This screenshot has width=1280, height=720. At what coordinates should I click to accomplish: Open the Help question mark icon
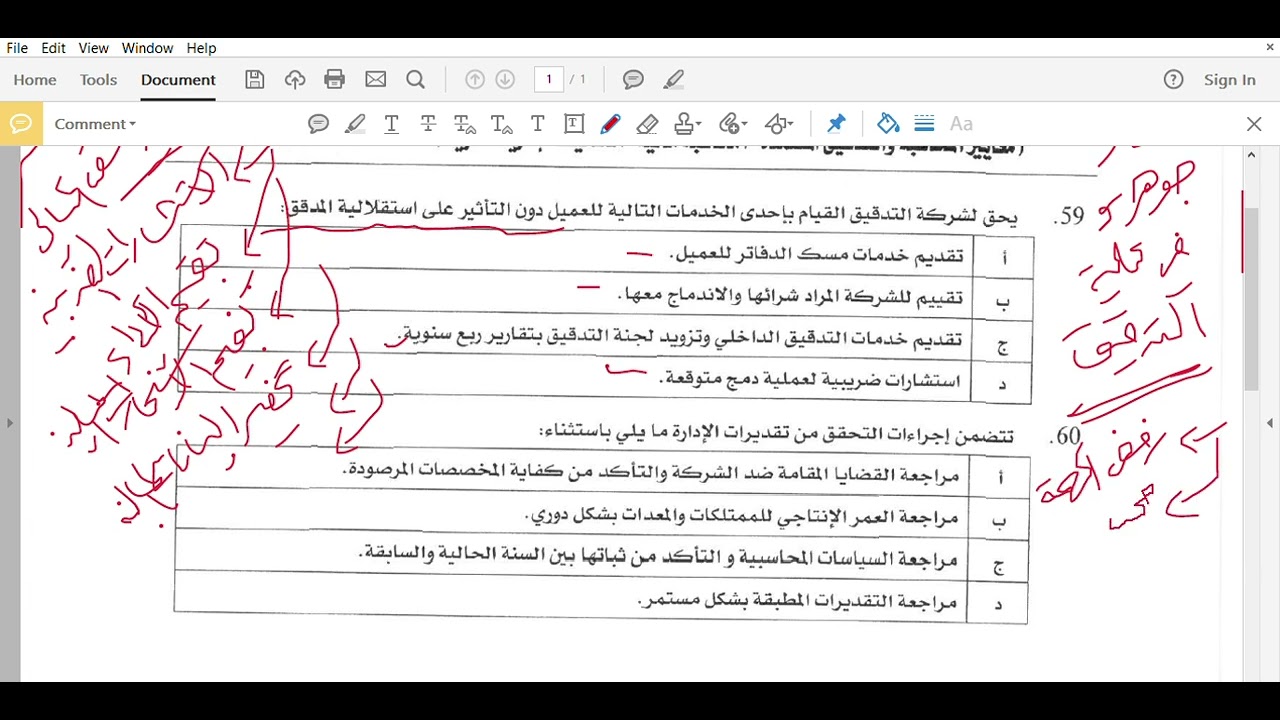coord(1174,80)
